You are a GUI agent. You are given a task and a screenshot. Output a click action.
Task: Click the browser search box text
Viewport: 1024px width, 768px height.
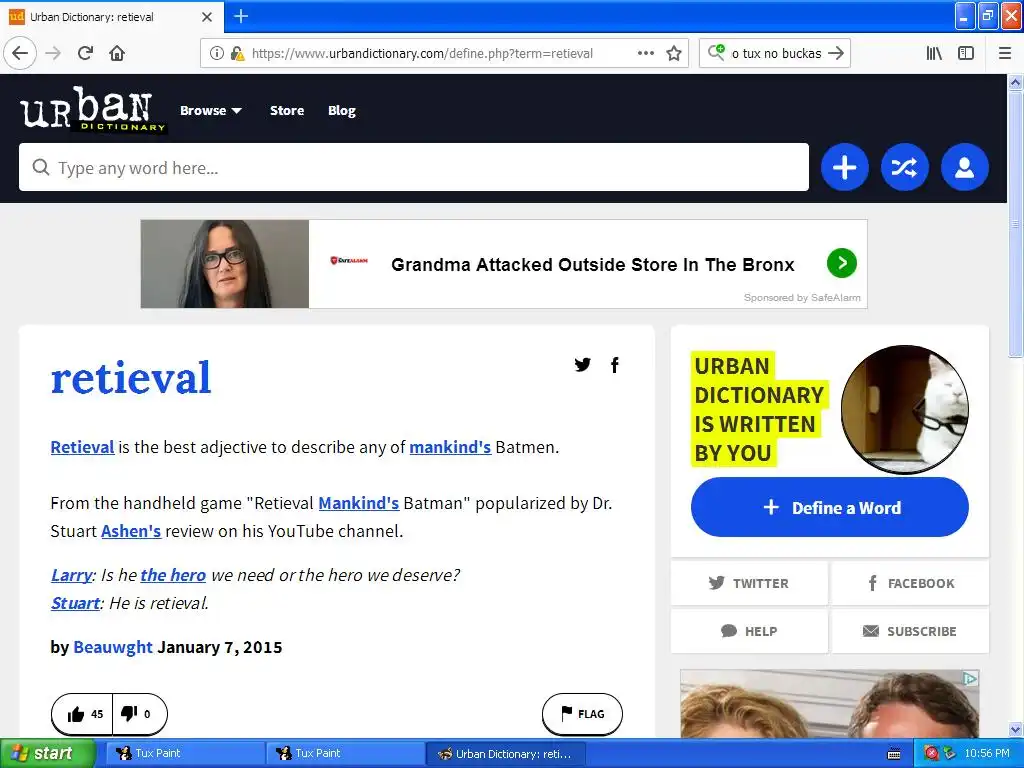(776, 53)
